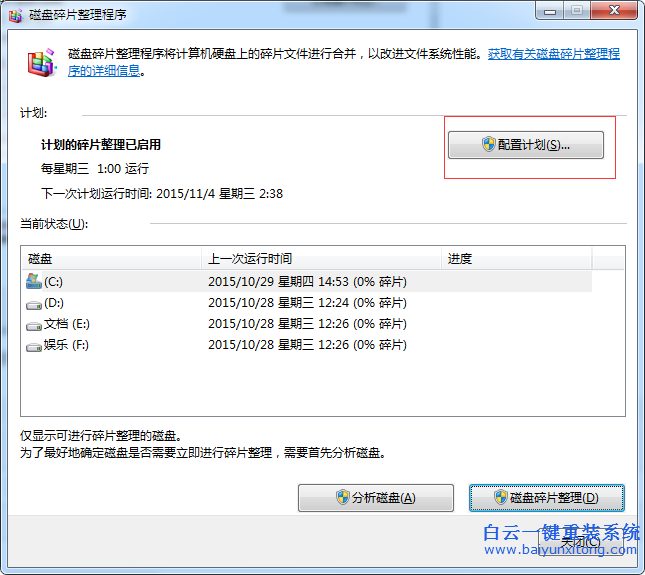The image size is (645, 575).
Task: Click the 当前状态(U): label
Action: pos(54,224)
